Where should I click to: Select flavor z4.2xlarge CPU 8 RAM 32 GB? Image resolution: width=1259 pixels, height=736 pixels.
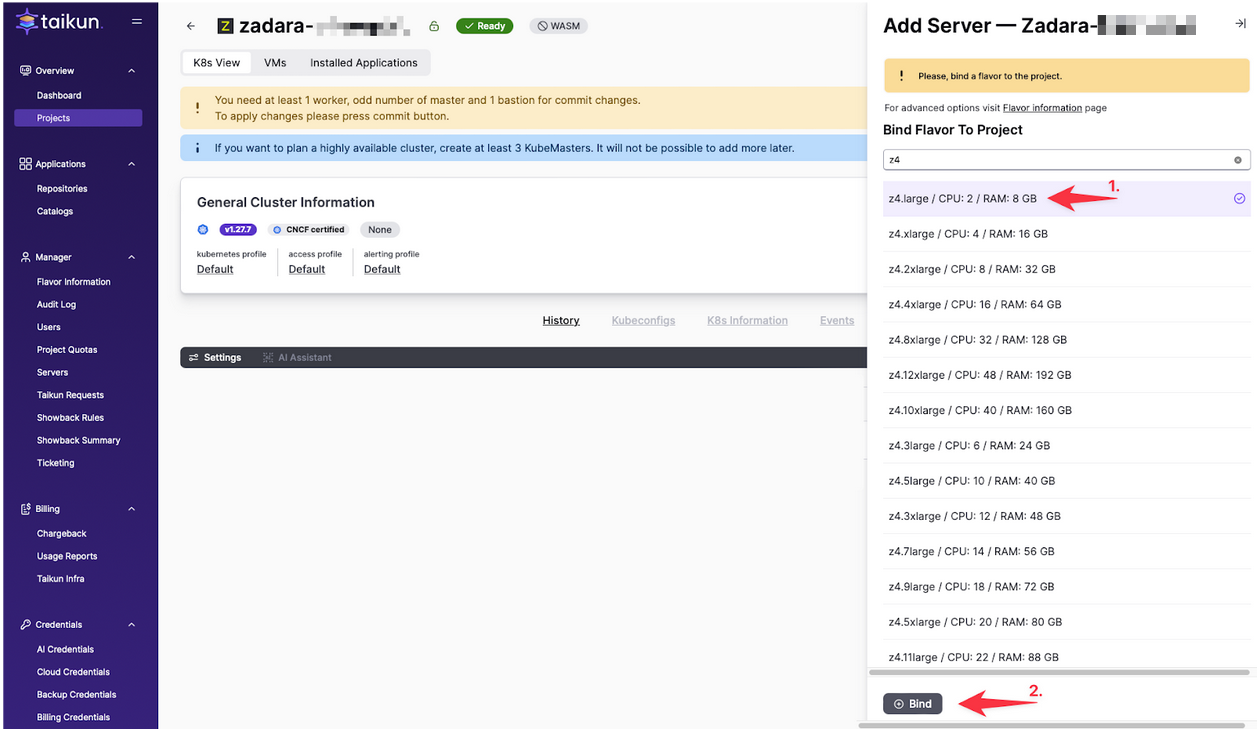coord(1067,269)
